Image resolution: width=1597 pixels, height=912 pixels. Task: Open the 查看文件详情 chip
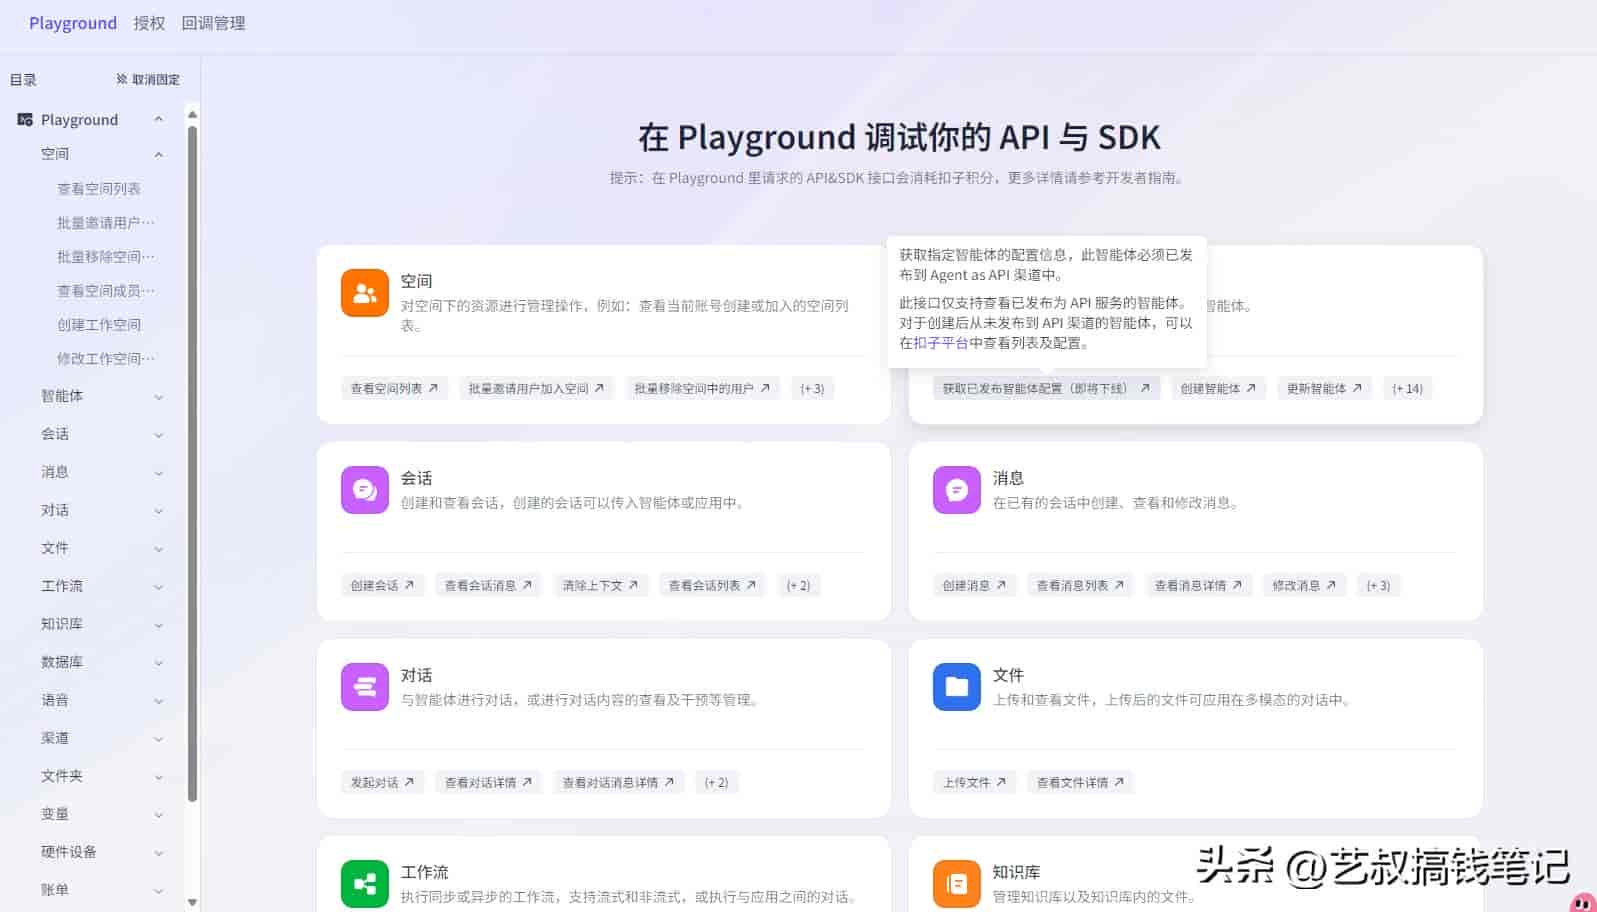coord(1080,782)
